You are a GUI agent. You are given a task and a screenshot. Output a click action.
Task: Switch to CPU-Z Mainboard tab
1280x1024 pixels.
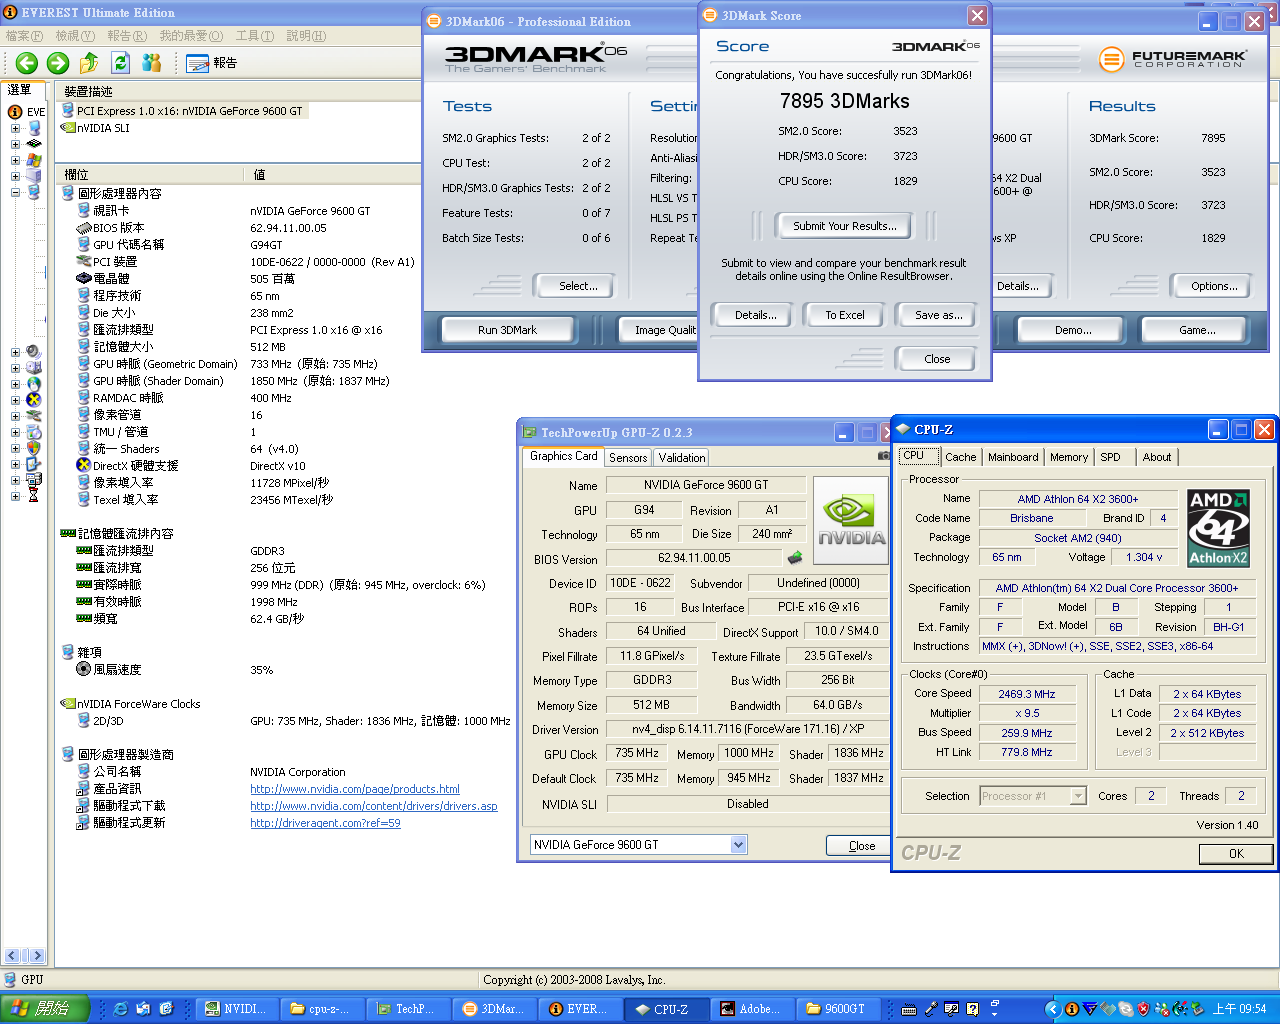coord(1013,457)
